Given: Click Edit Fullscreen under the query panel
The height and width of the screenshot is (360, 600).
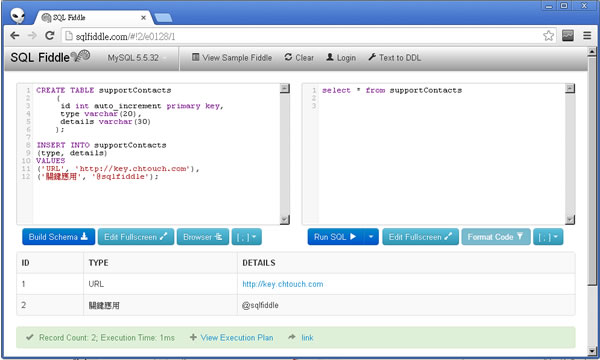Looking at the screenshot, I should (x=421, y=237).
